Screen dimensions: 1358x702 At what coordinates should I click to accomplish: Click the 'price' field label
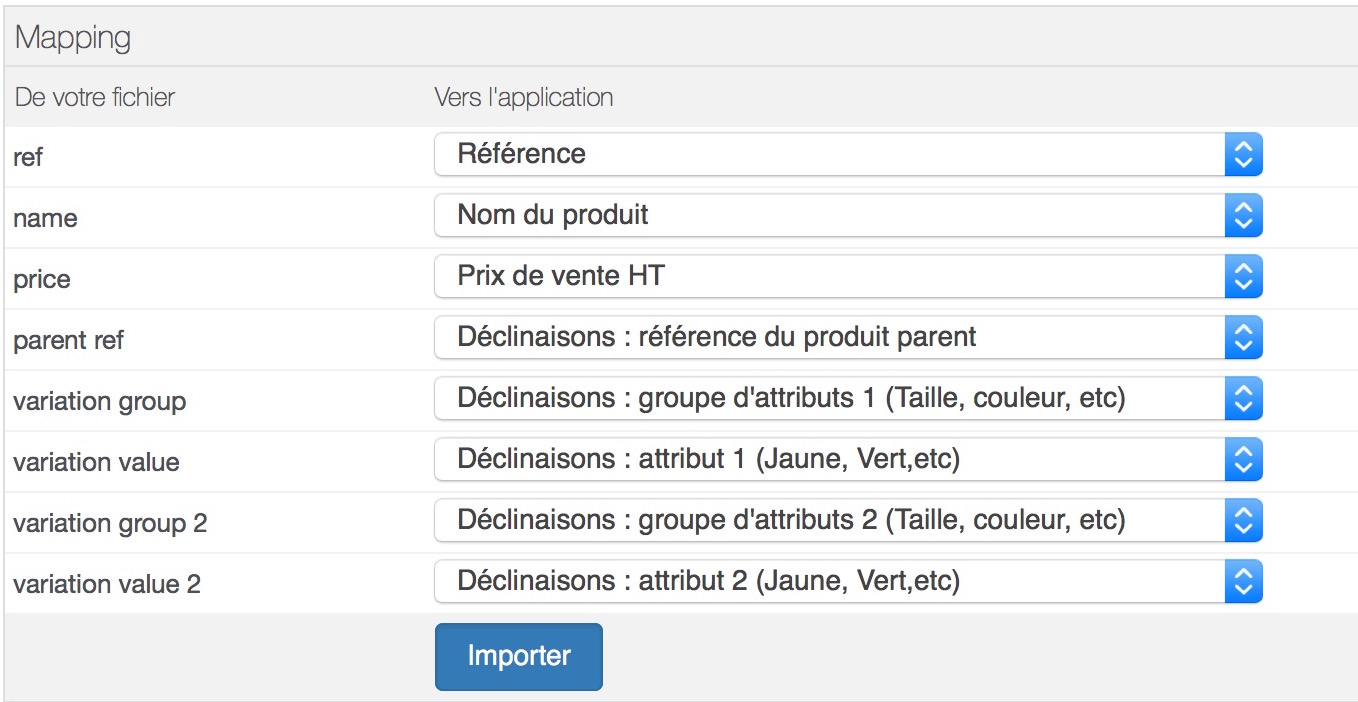(x=42, y=279)
